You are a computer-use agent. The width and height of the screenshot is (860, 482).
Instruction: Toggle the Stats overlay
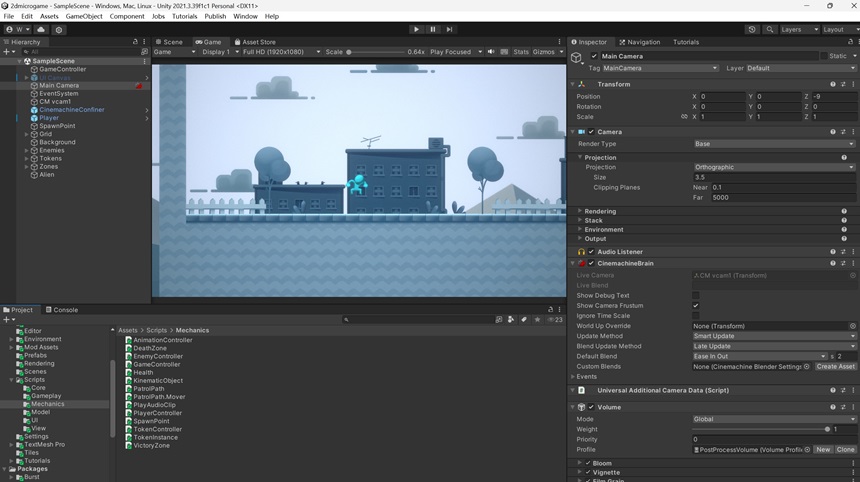521,52
